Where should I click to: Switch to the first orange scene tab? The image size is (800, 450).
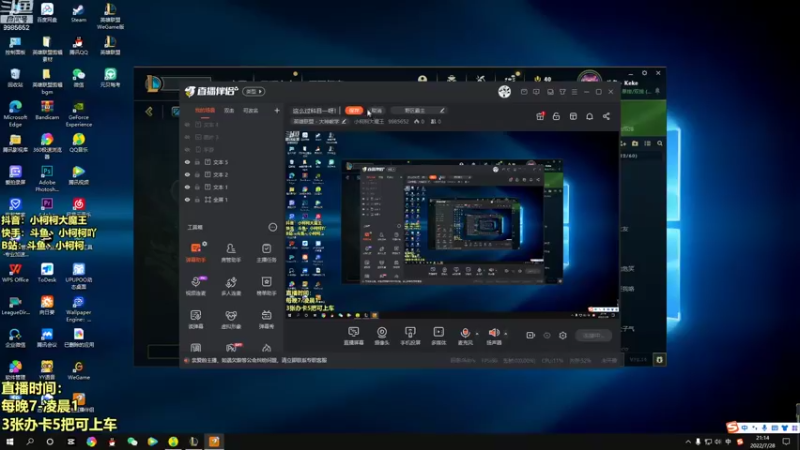205,110
